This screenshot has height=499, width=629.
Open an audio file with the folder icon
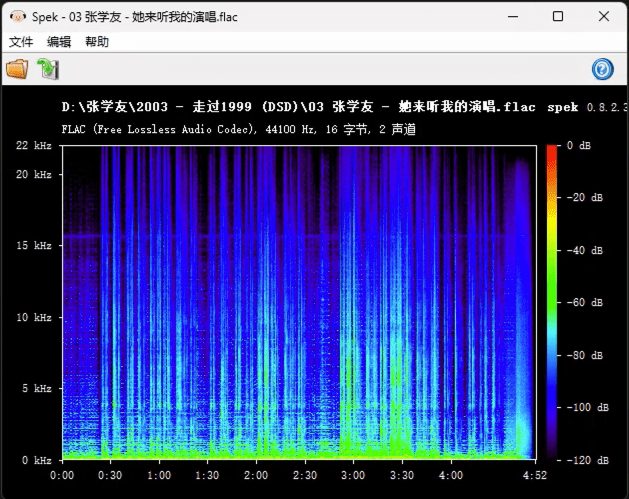(x=17, y=69)
